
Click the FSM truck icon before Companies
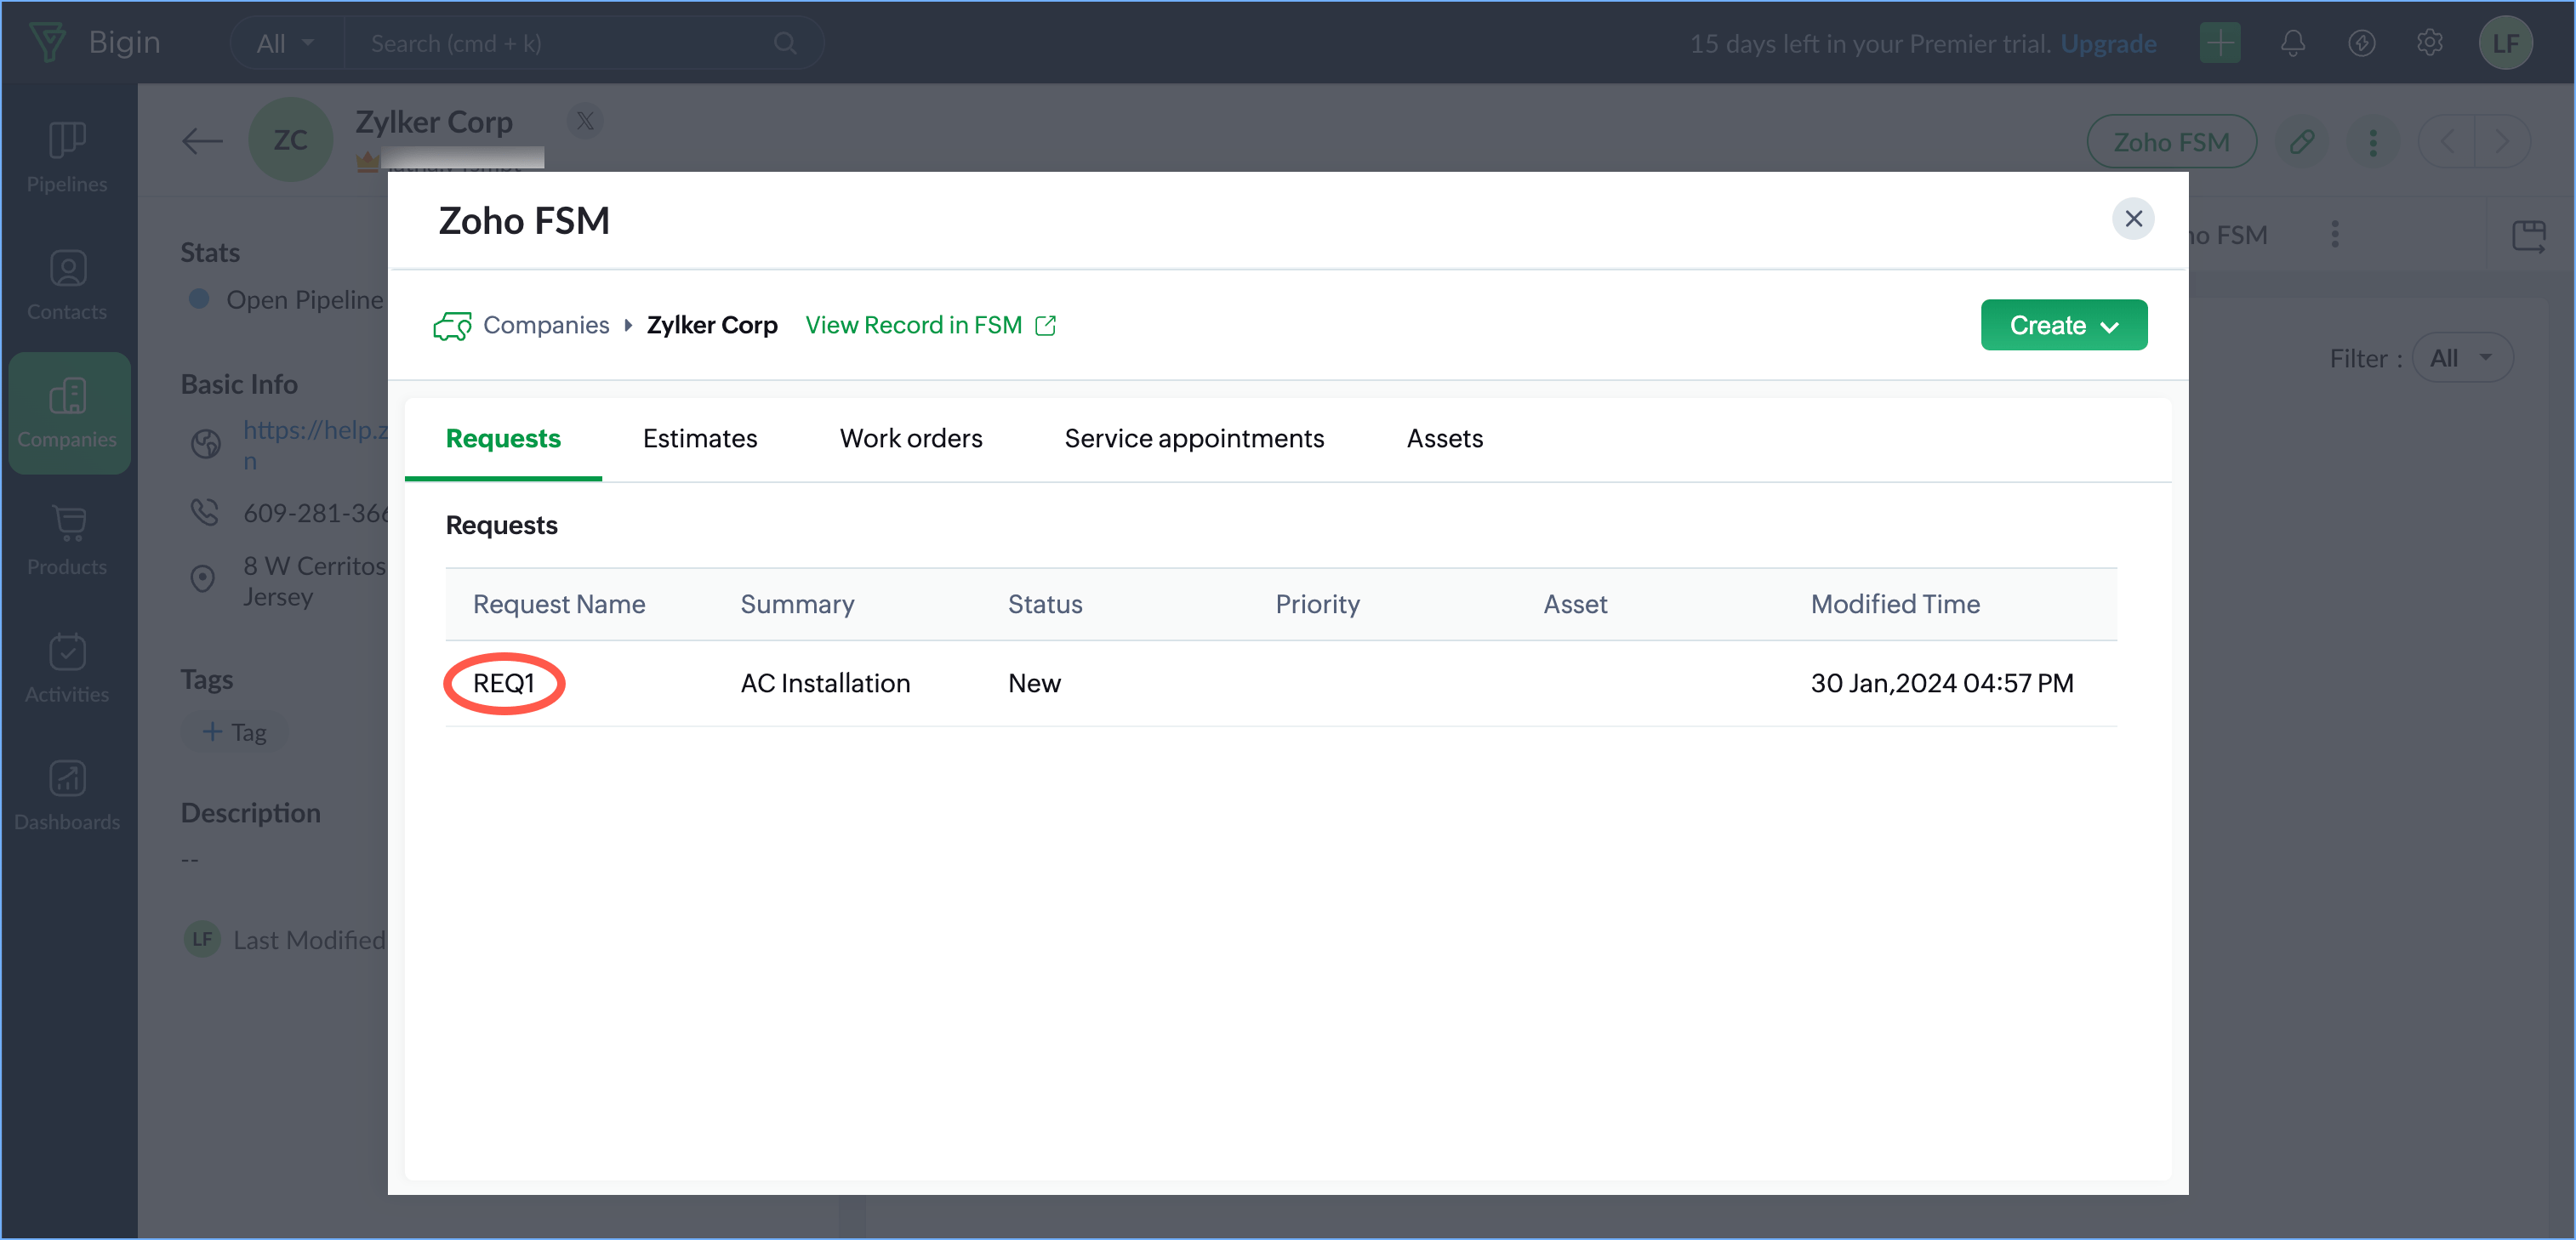click(452, 325)
